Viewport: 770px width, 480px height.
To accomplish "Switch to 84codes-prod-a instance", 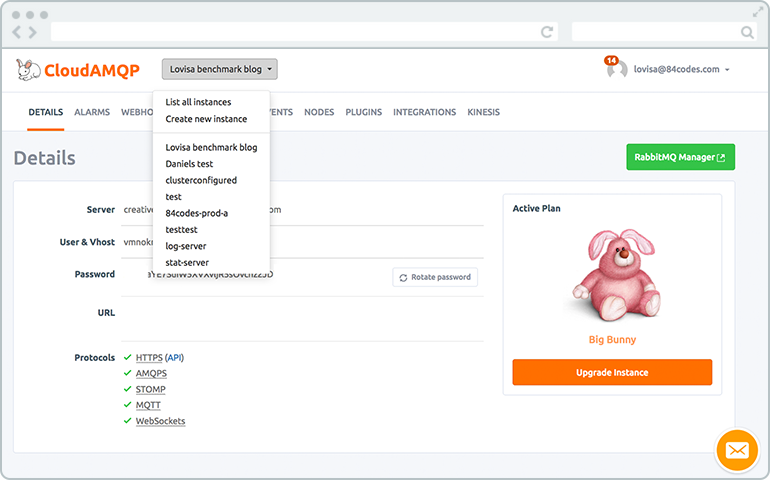I will pyautogui.click(x=196, y=213).
